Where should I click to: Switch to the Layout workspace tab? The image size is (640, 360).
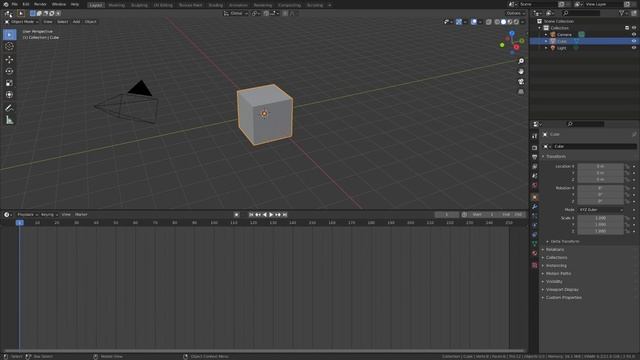point(96,5)
